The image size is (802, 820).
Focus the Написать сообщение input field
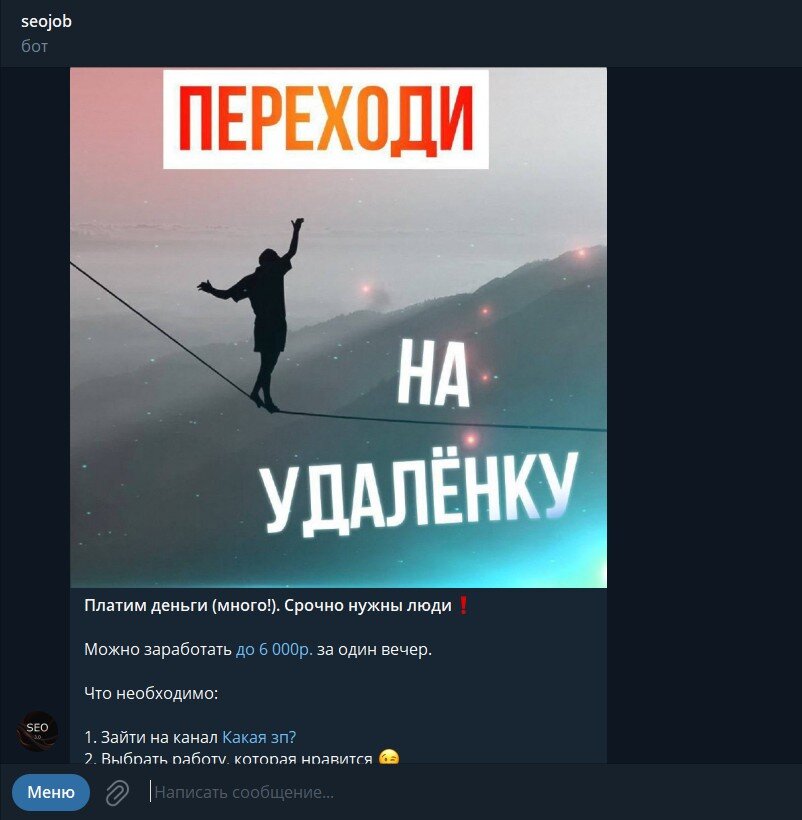(471, 792)
